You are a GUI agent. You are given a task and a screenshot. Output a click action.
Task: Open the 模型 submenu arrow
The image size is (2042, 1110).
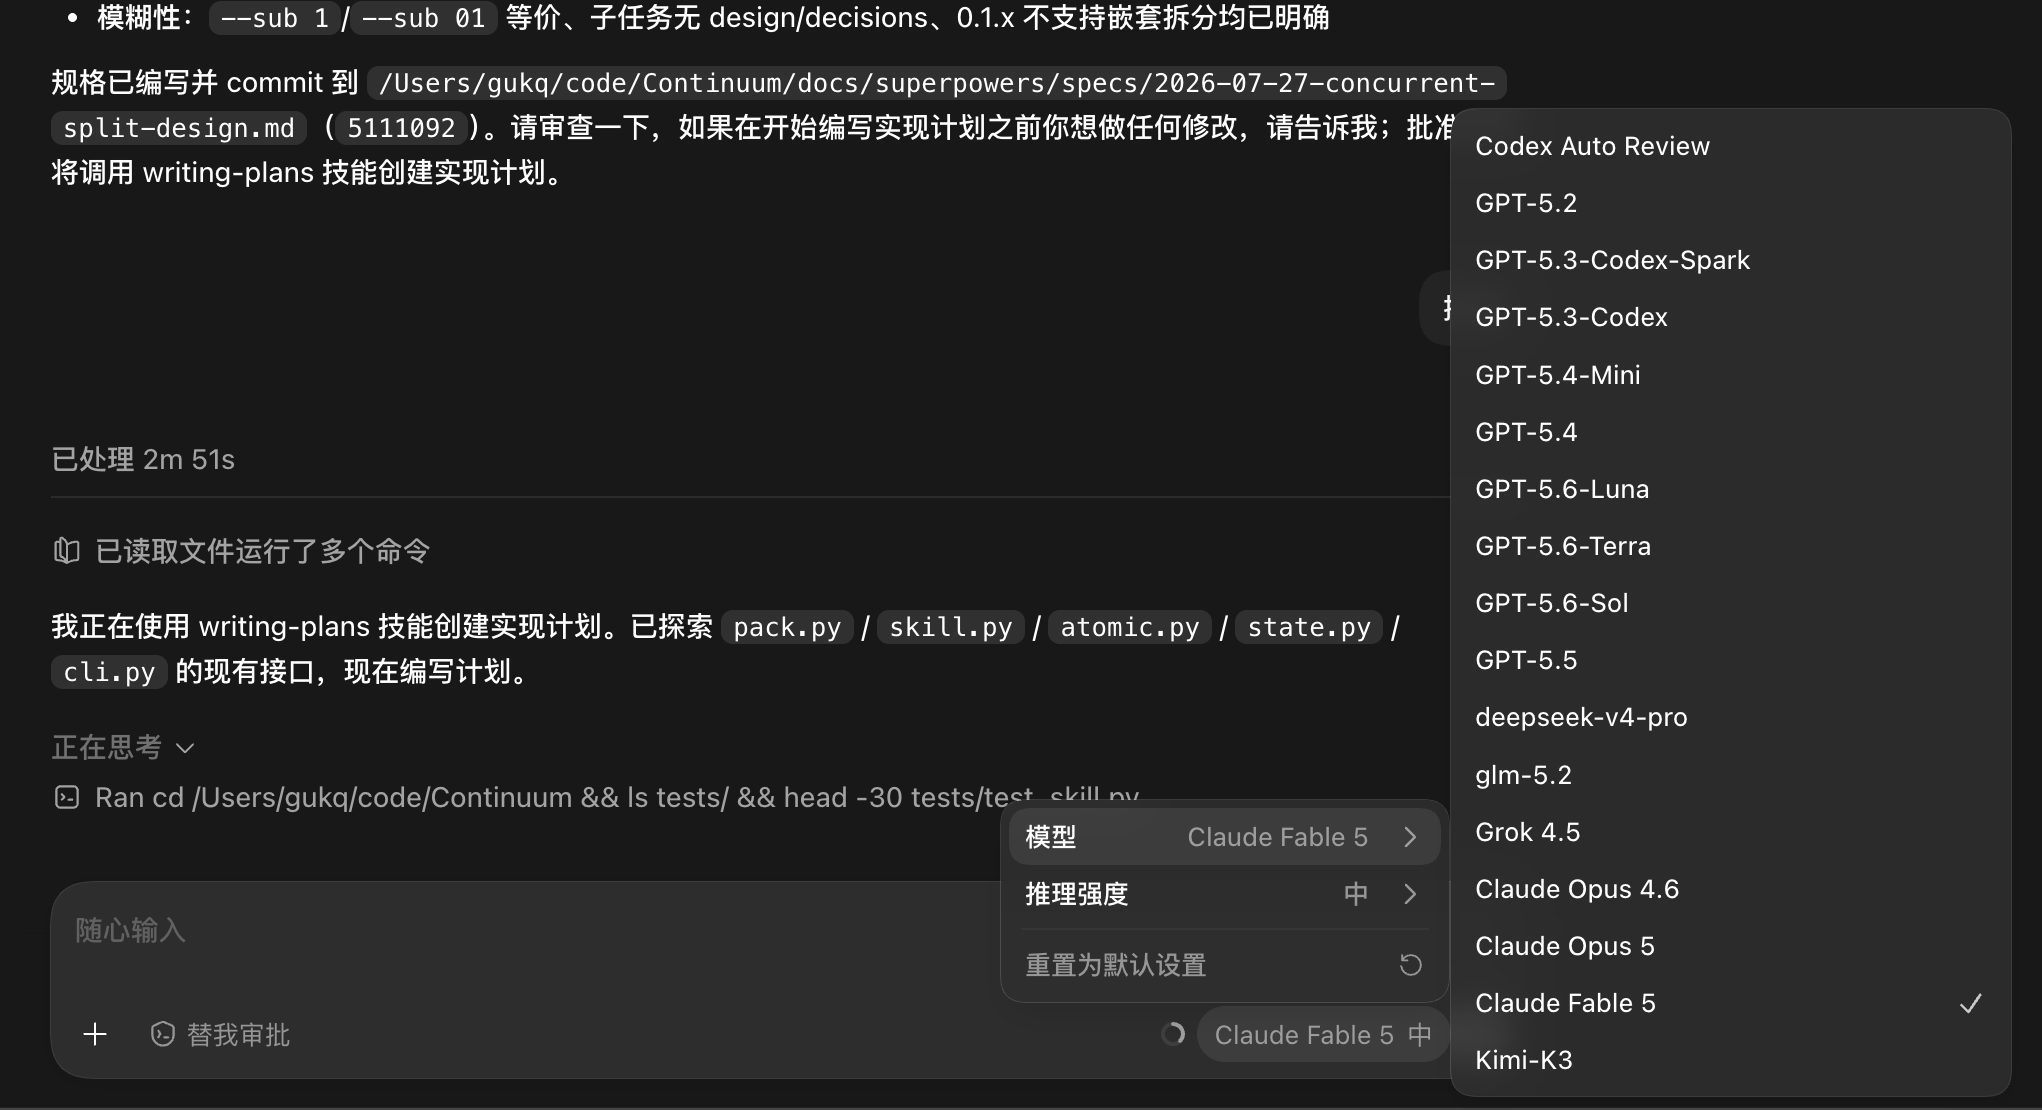(x=1410, y=837)
